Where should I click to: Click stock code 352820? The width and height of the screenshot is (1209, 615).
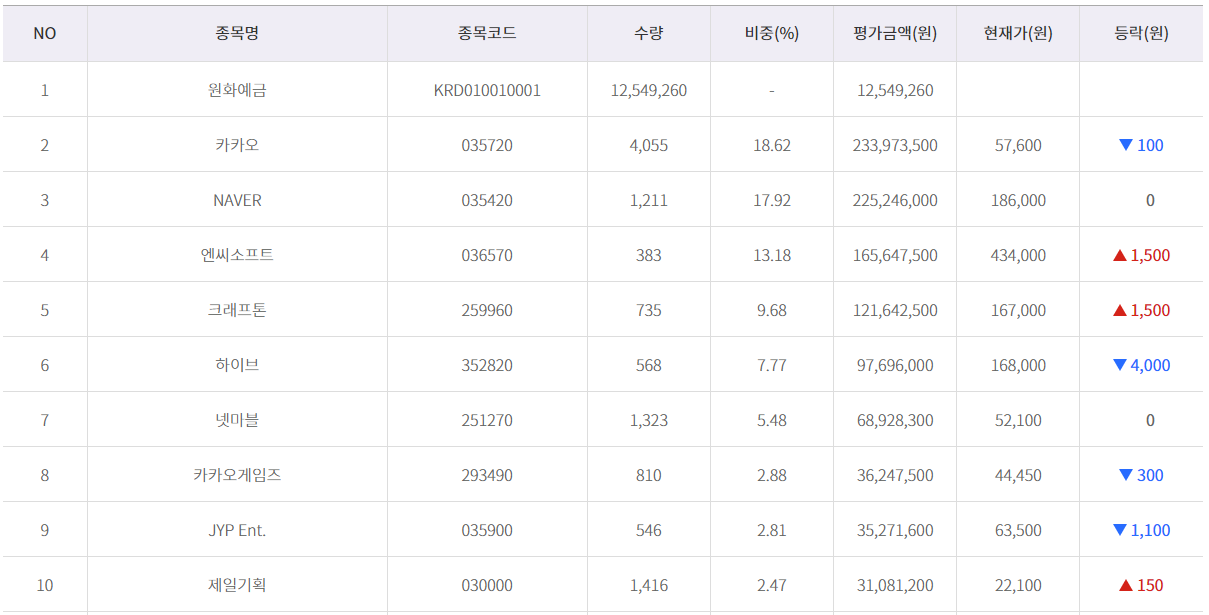point(487,365)
